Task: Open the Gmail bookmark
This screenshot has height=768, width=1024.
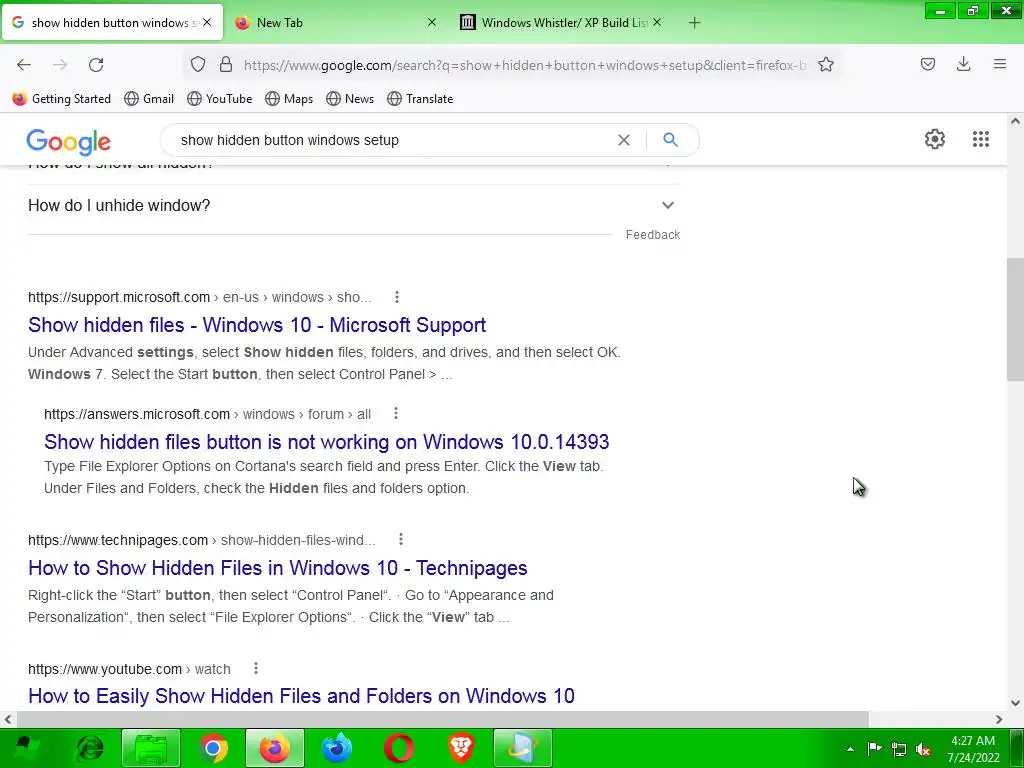Action: point(149,99)
